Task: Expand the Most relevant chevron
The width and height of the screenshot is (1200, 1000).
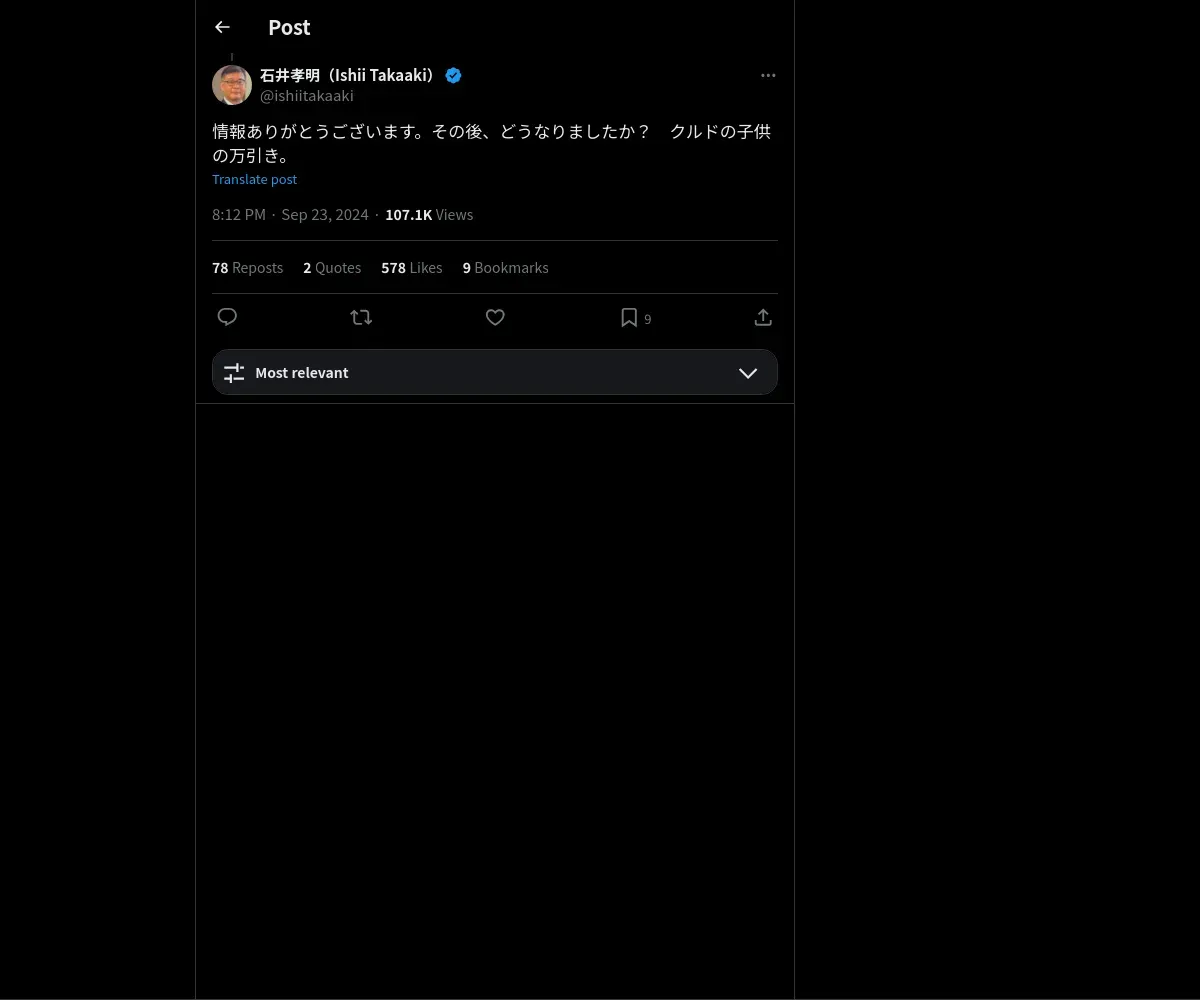Action: pyautogui.click(x=748, y=372)
